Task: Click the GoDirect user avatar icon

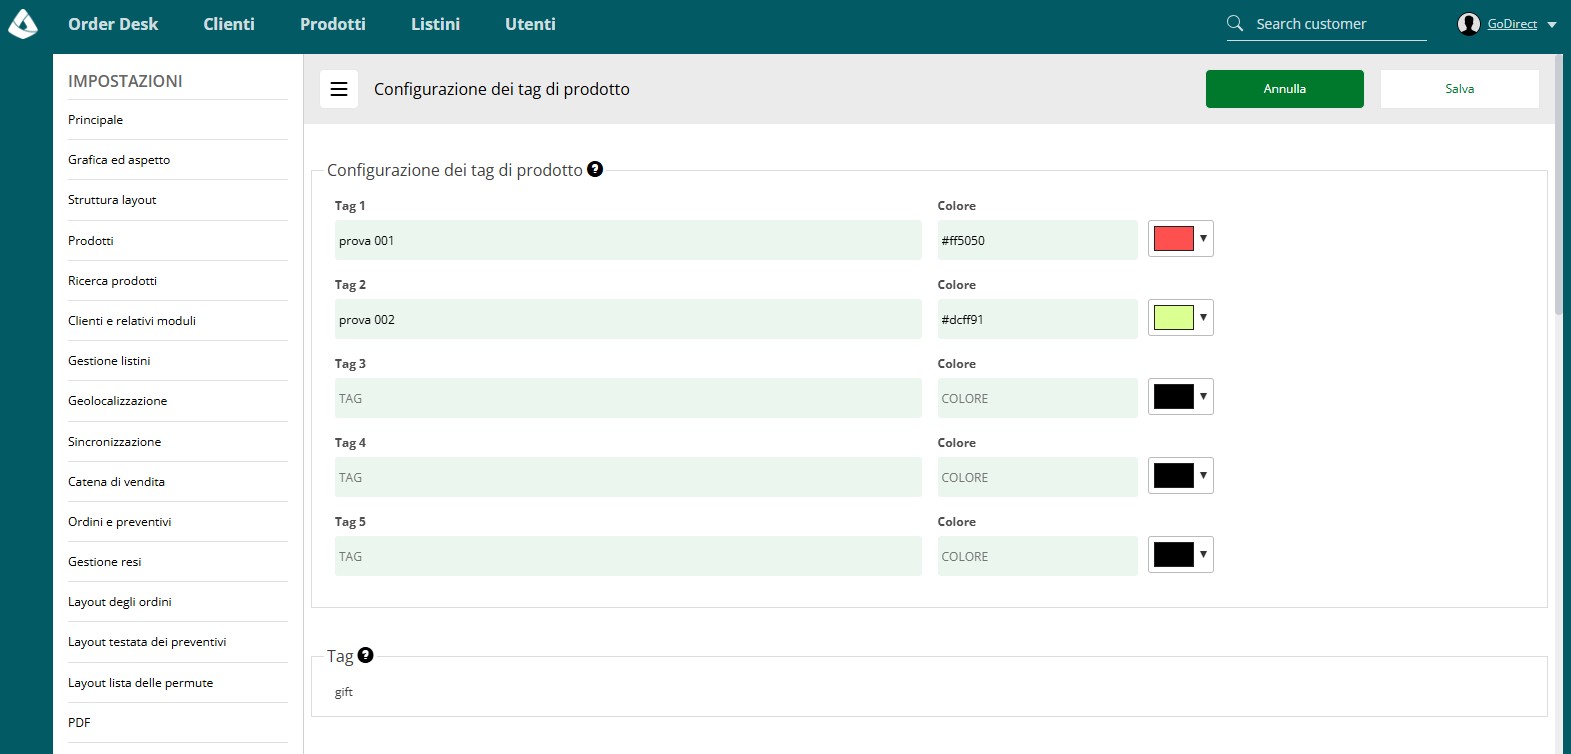Action: pos(1469,24)
